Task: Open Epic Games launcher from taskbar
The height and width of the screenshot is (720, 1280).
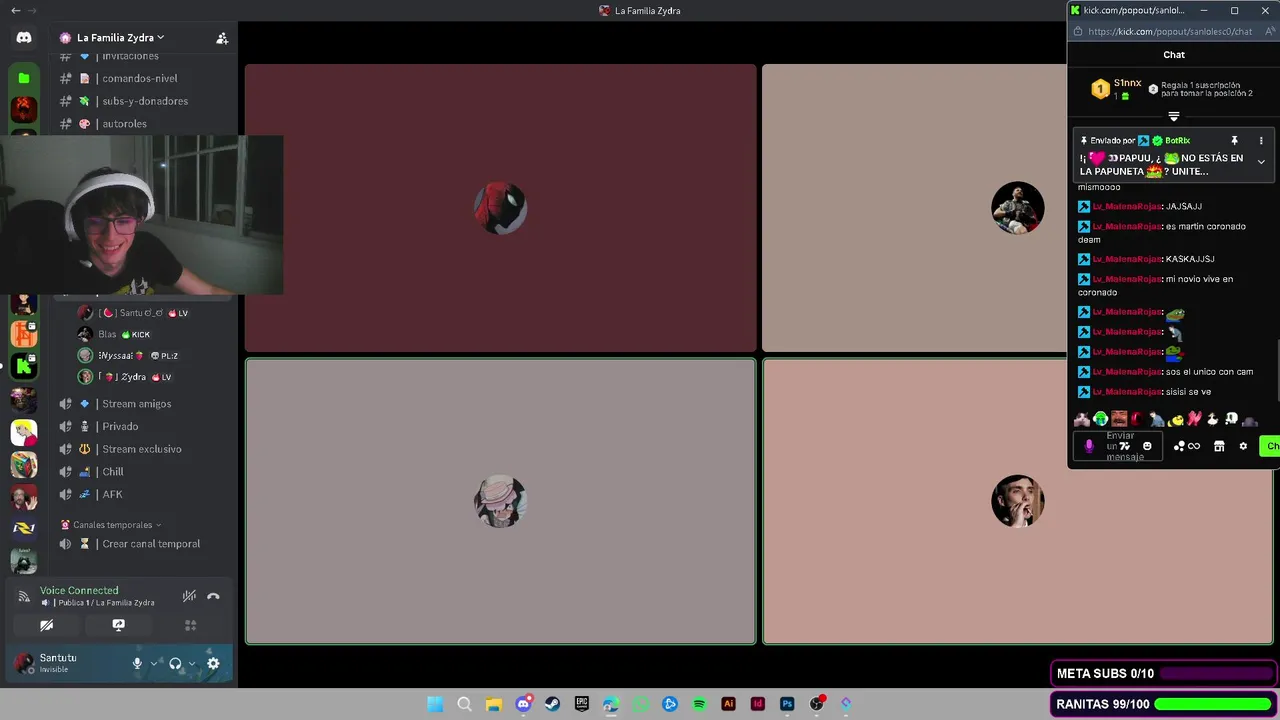Action: (582, 704)
